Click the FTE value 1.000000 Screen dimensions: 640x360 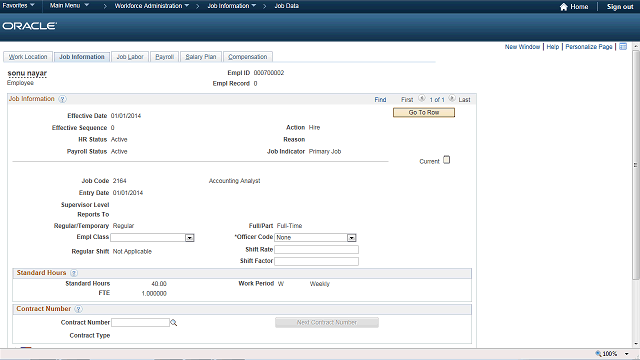(154, 293)
